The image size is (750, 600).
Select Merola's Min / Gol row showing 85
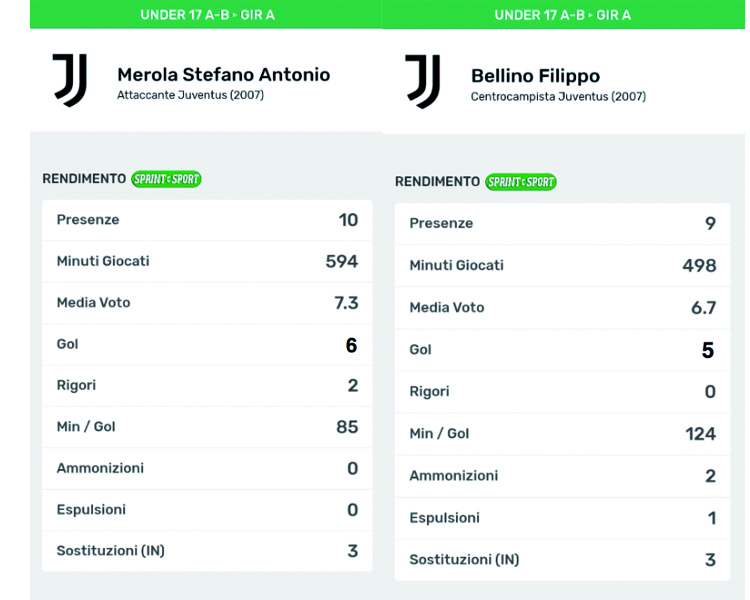(x=207, y=427)
